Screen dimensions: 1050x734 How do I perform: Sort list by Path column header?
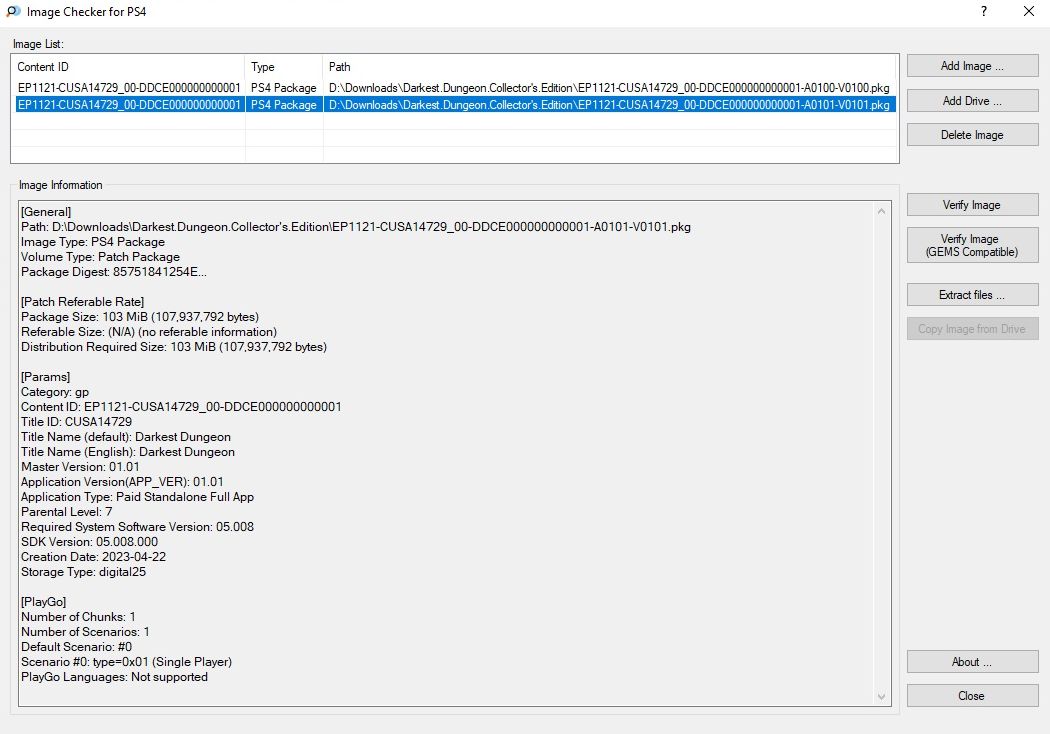(609, 67)
